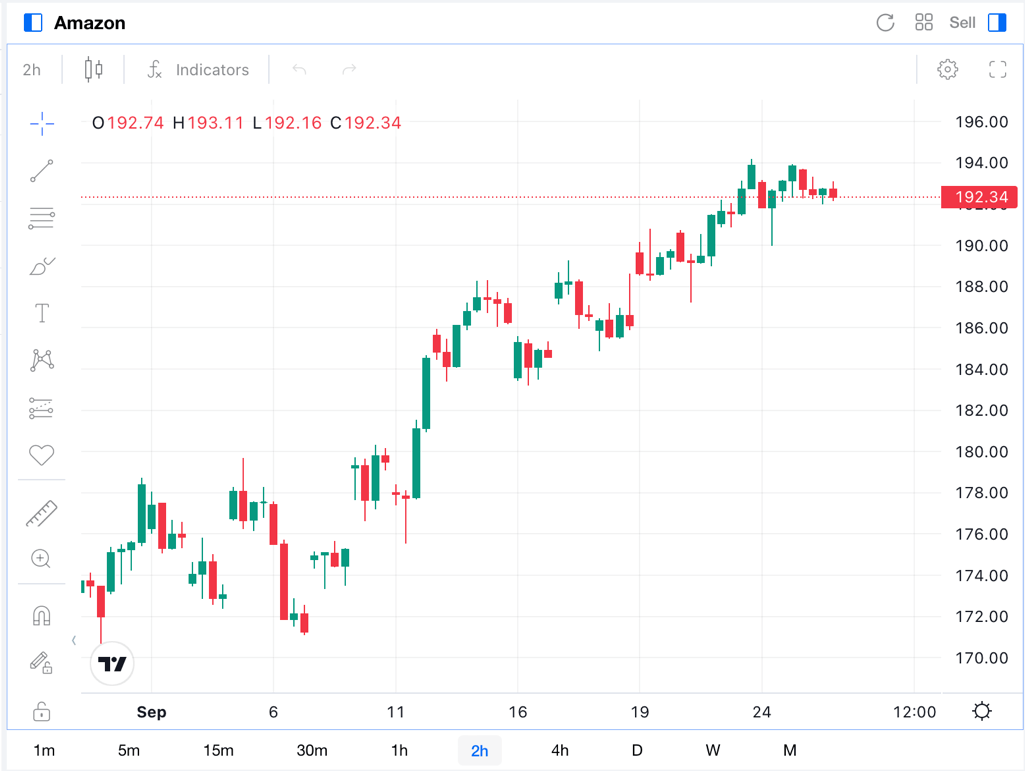1025x771 pixels.
Task: Open the chart patterns tool
Action: 41,360
